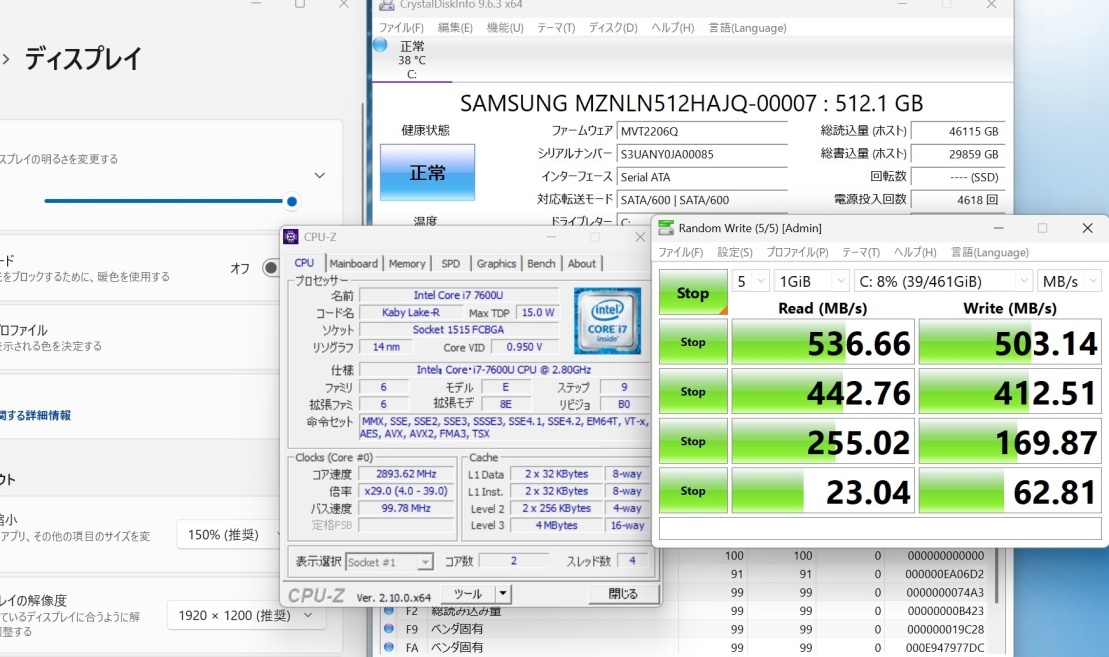Click the empty comment field below benchmark results
Screen dimensions: 1109x657
coord(880,528)
